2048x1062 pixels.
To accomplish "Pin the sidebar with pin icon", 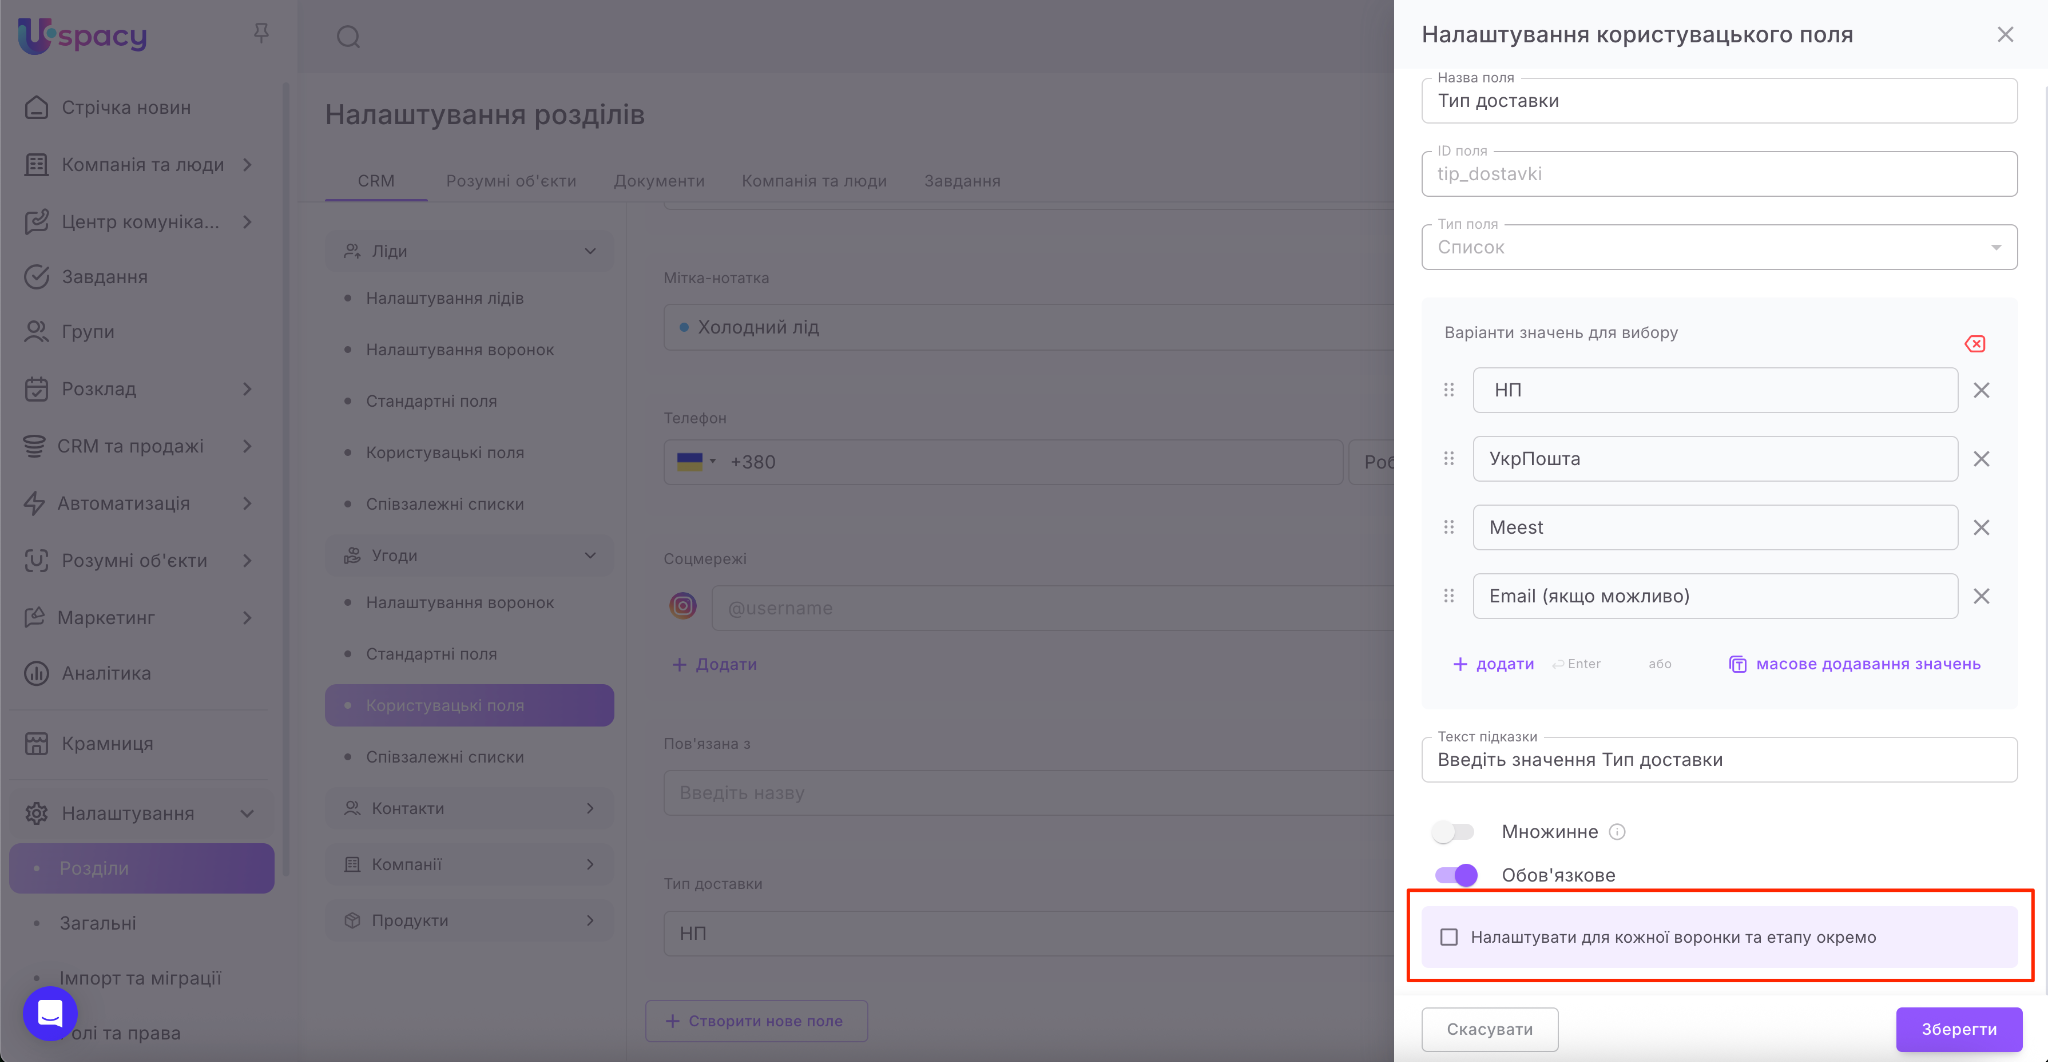I will pos(261,34).
